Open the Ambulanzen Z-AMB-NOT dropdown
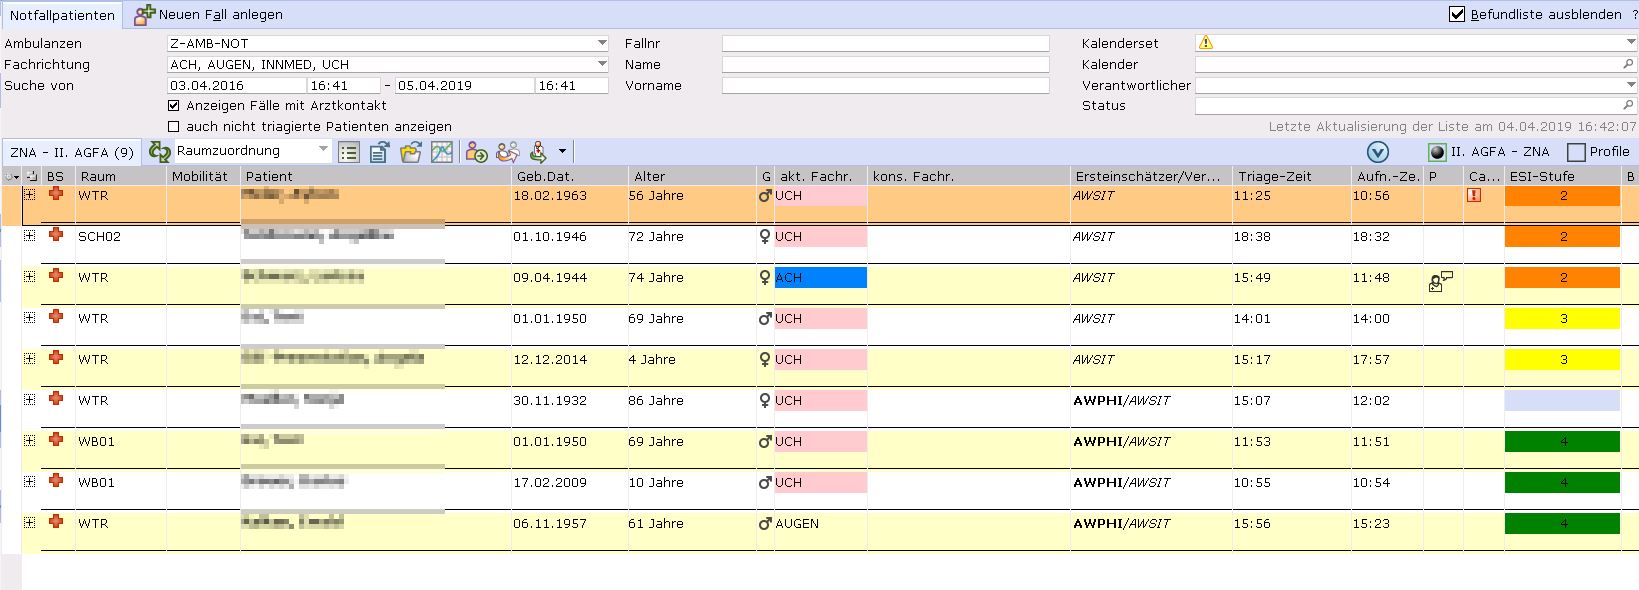 pyautogui.click(x=602, y=43)
